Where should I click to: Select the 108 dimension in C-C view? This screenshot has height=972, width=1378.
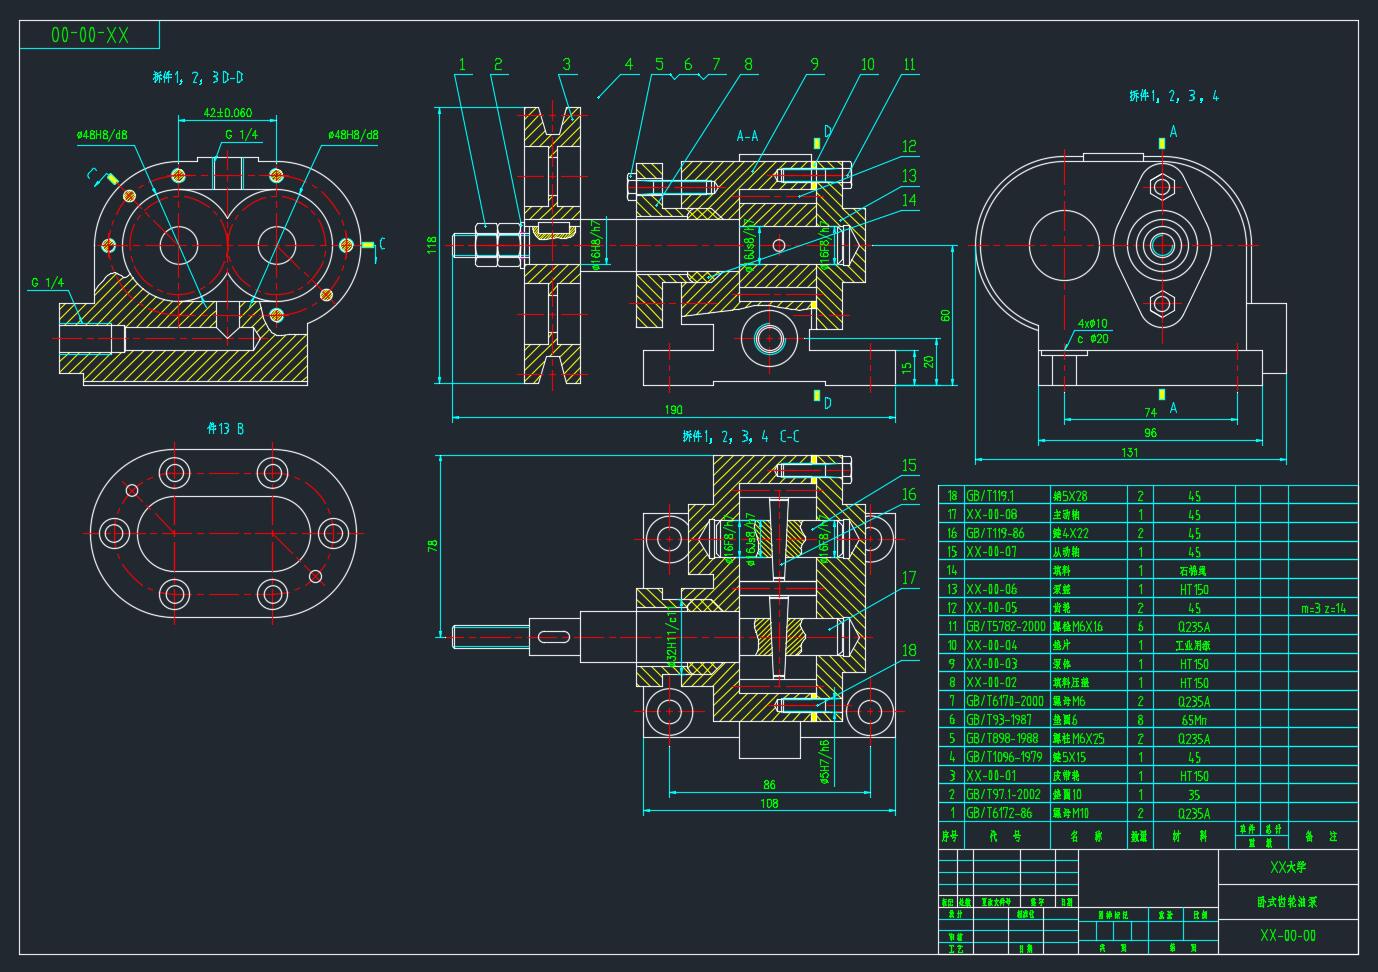pyautogui.click(x=768, y=802)
